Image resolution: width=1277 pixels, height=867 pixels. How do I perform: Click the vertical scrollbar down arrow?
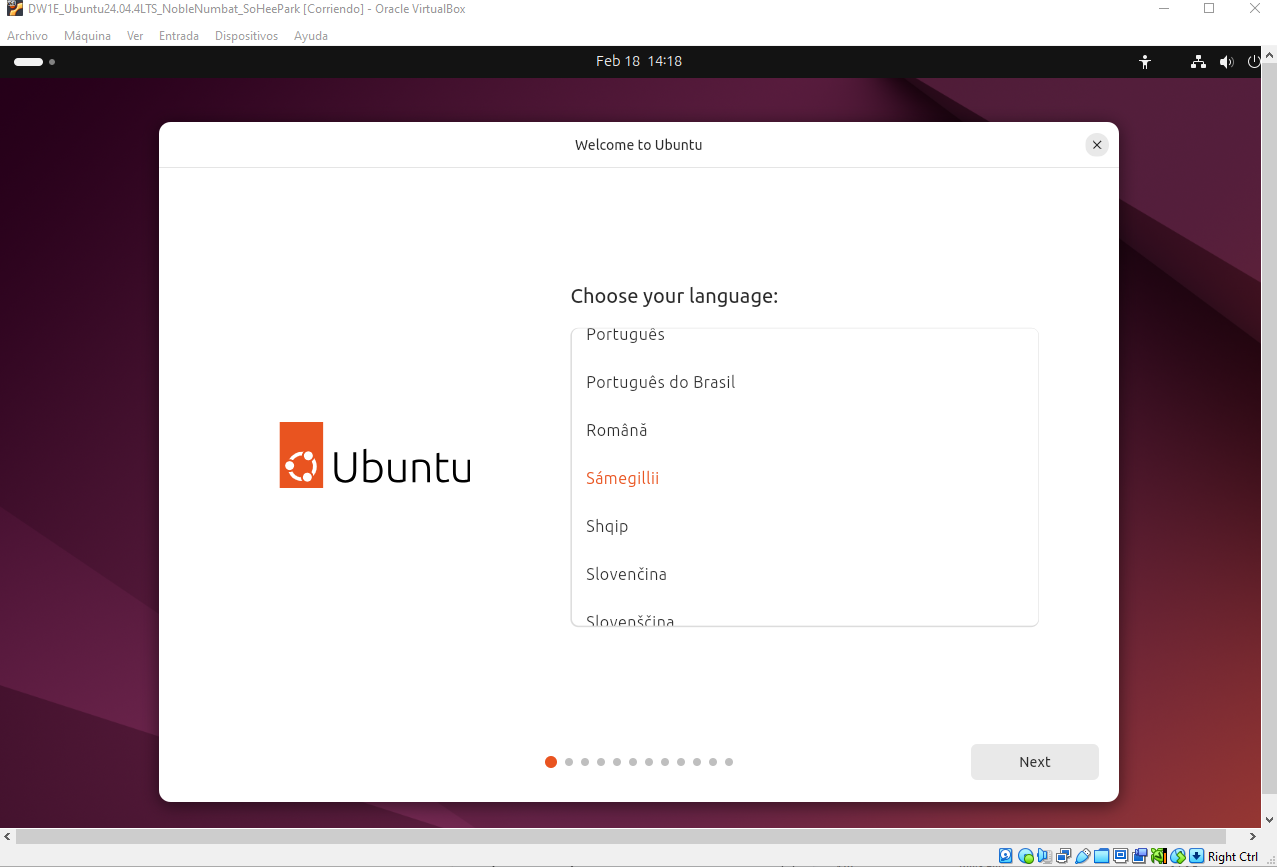(x=1269, y=820)
